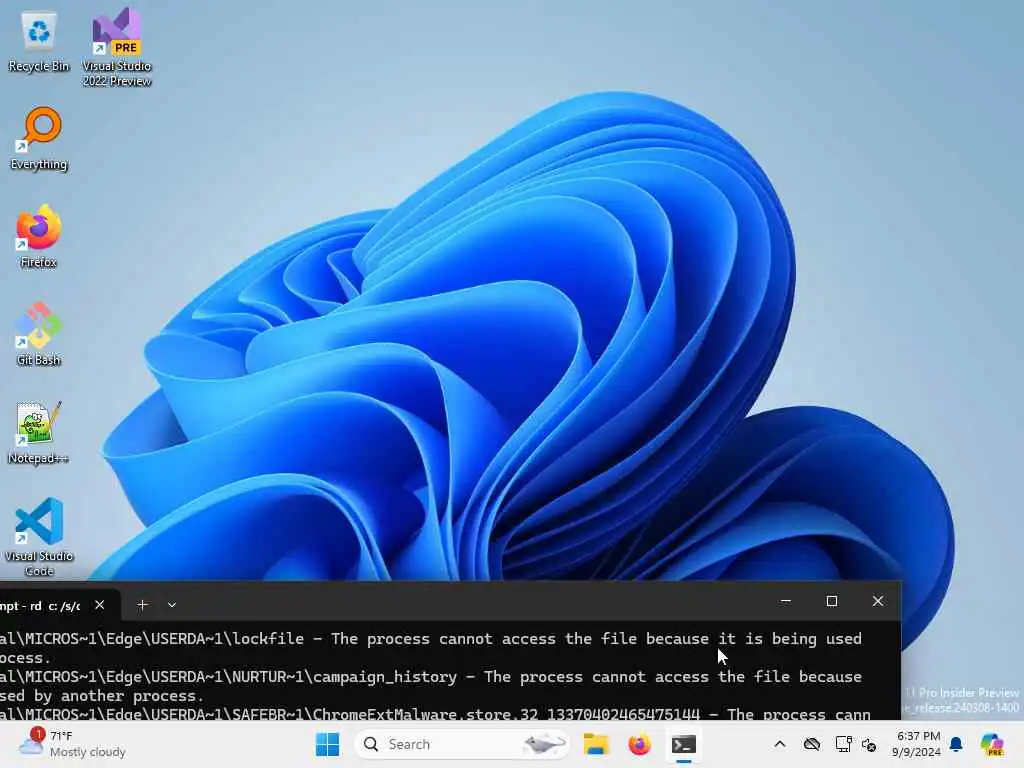
Task: Open the weather widget showing 71°F
Action: [x=72, y=744]
